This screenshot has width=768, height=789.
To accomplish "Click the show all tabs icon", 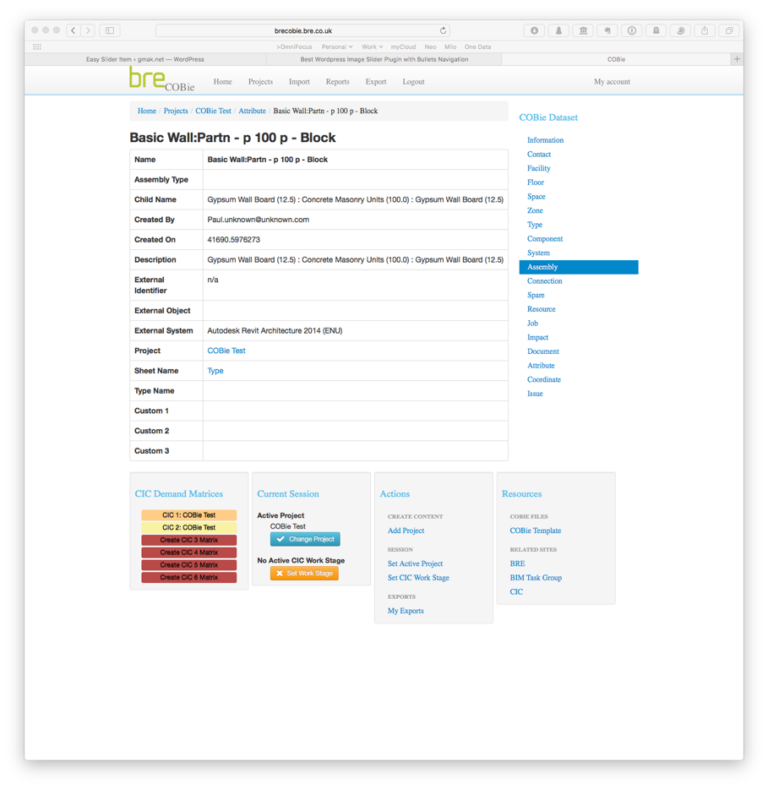I will 729,31.
